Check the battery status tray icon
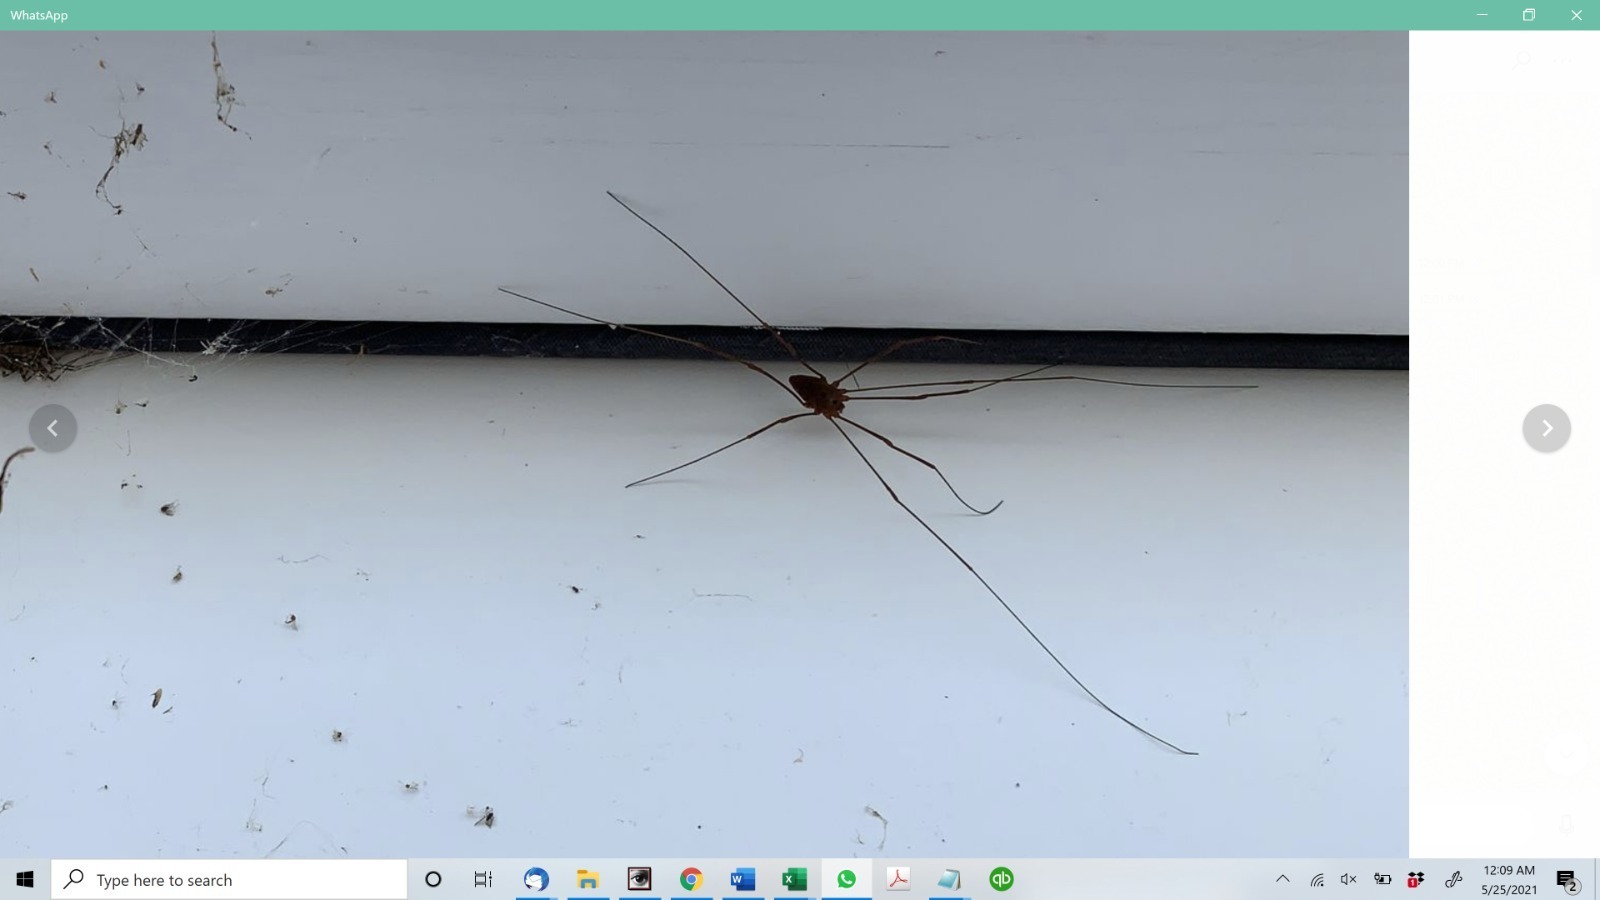Screen dimensions: 1600x900 [1382, 879]
